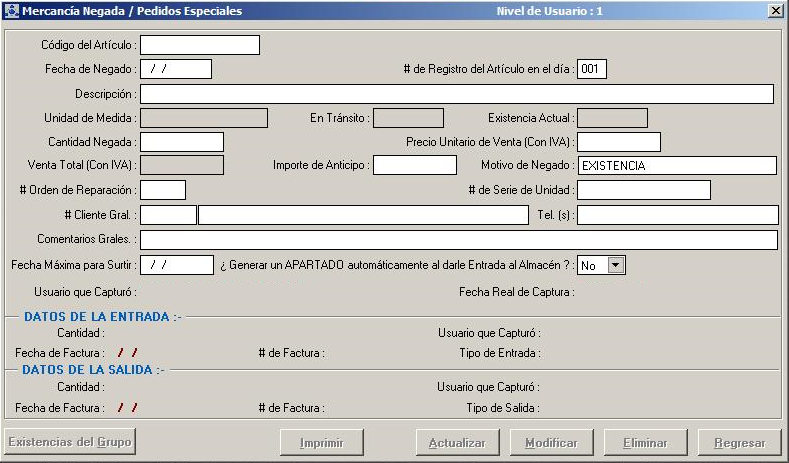This screenshot has height=463, width=789.
Task: Click the window icon in title bar
Action: (11, 11)
